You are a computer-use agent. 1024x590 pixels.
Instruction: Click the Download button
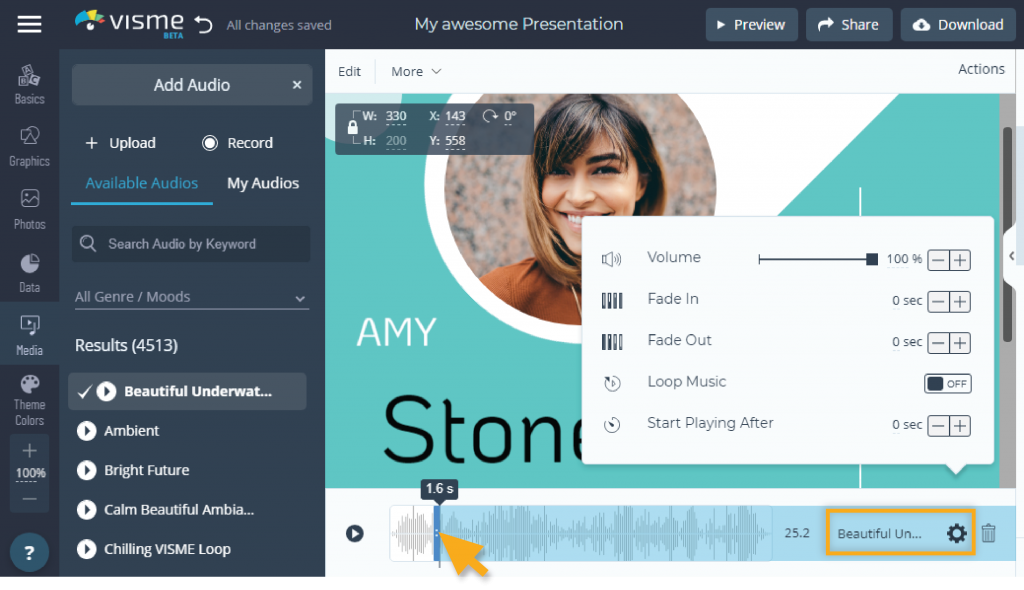point(958,25)
